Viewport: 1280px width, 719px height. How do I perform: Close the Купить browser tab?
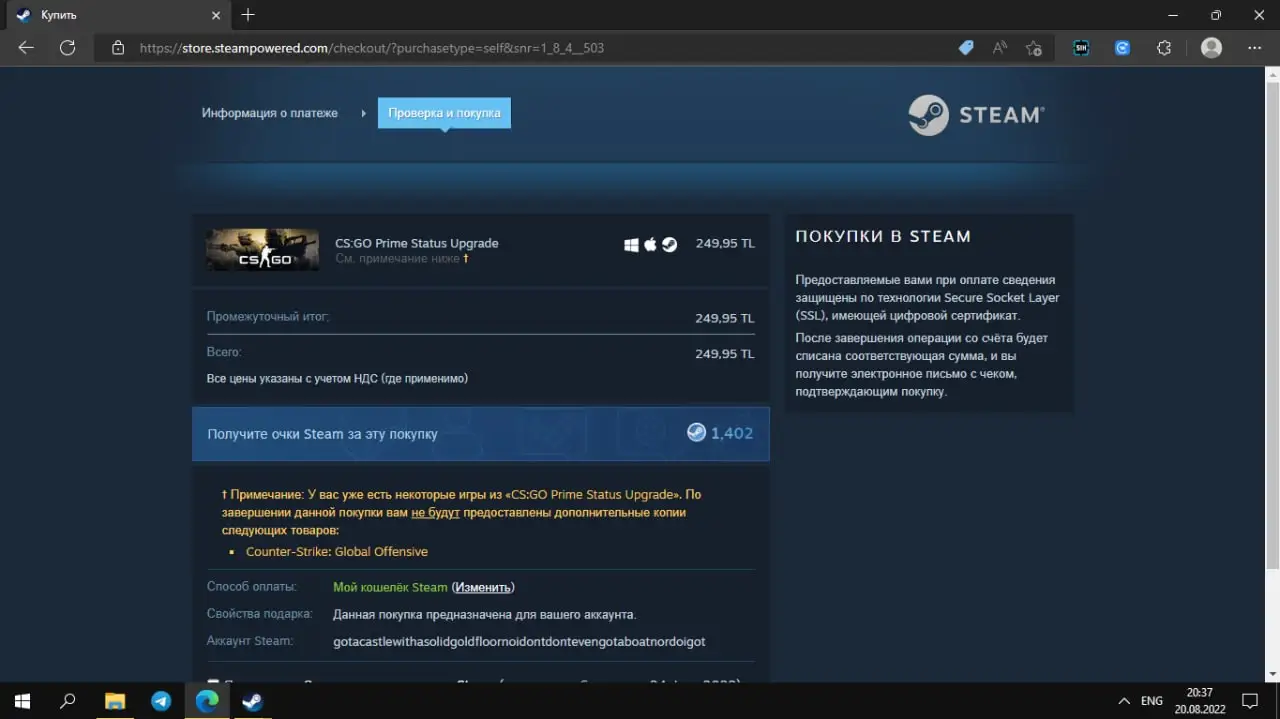point(214,15)
